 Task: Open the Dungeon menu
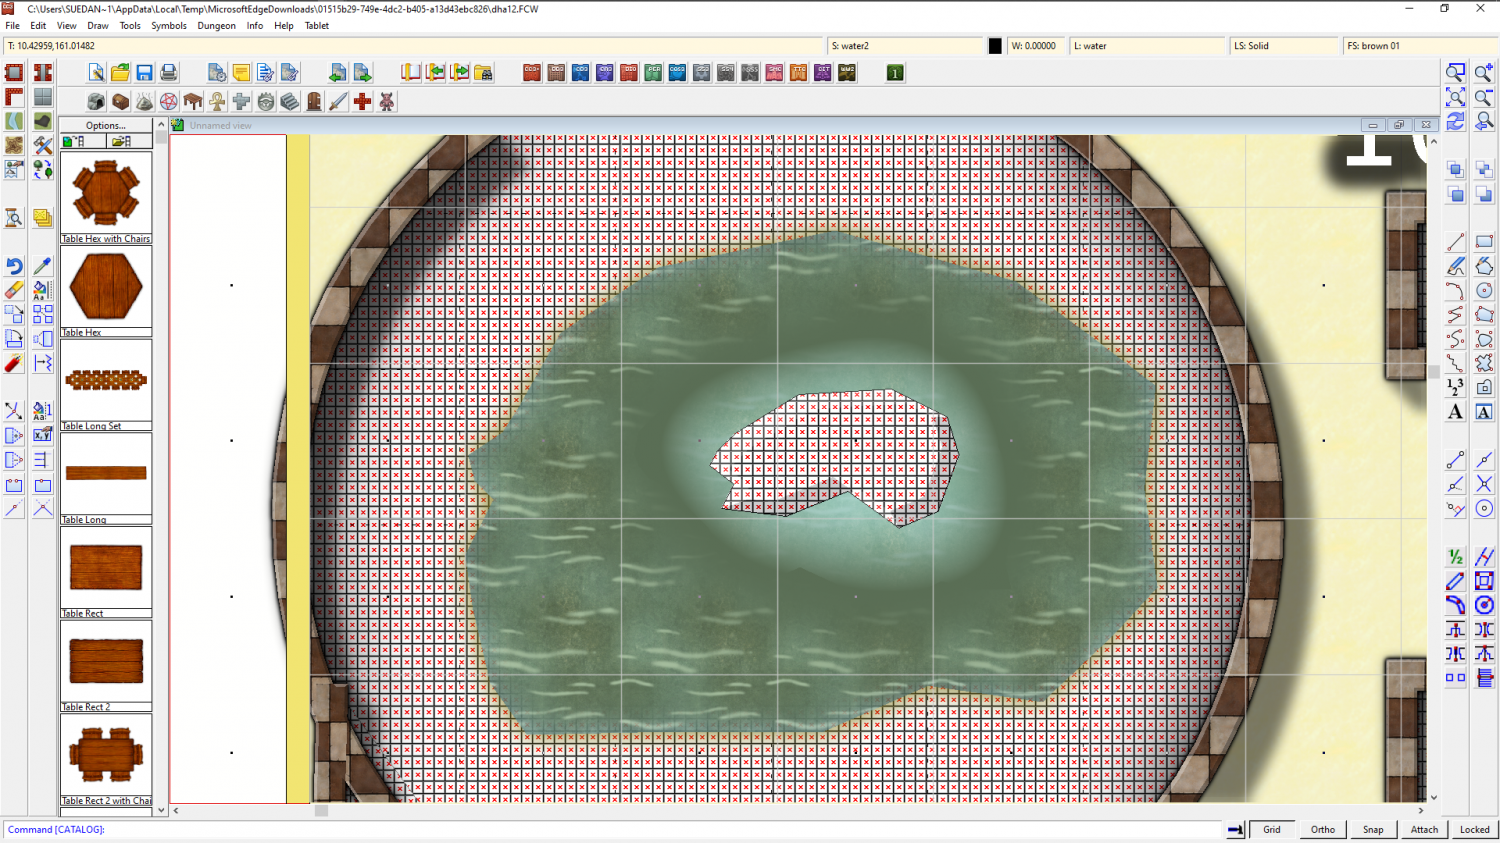pyautogui.click(x=216, y=26)
